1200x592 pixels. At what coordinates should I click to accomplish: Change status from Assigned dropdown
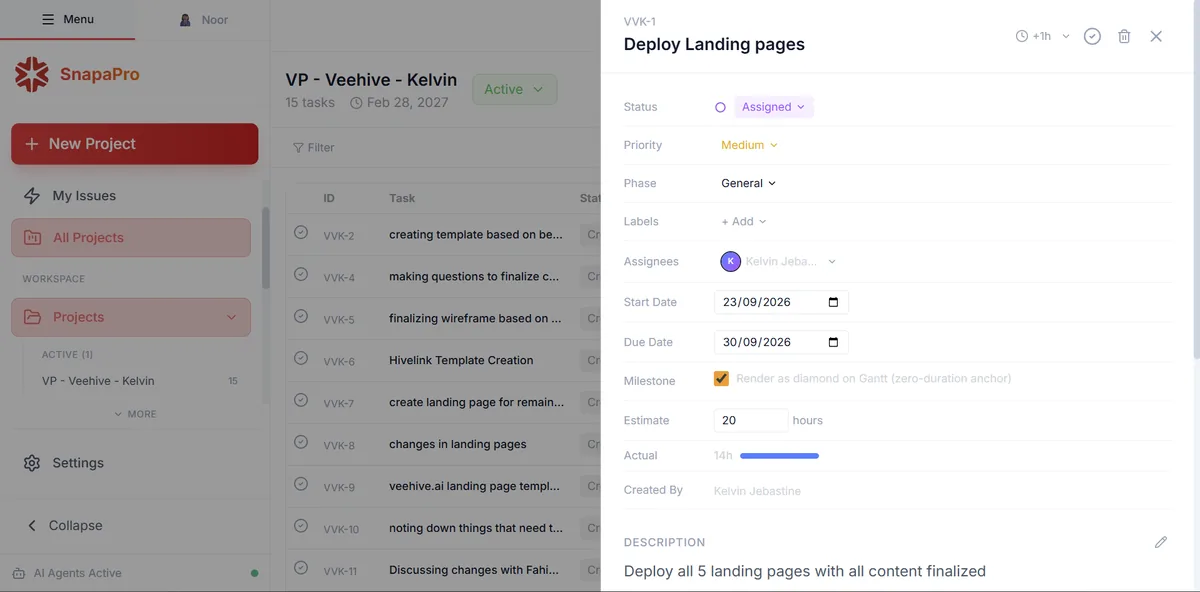pos(774,107)
